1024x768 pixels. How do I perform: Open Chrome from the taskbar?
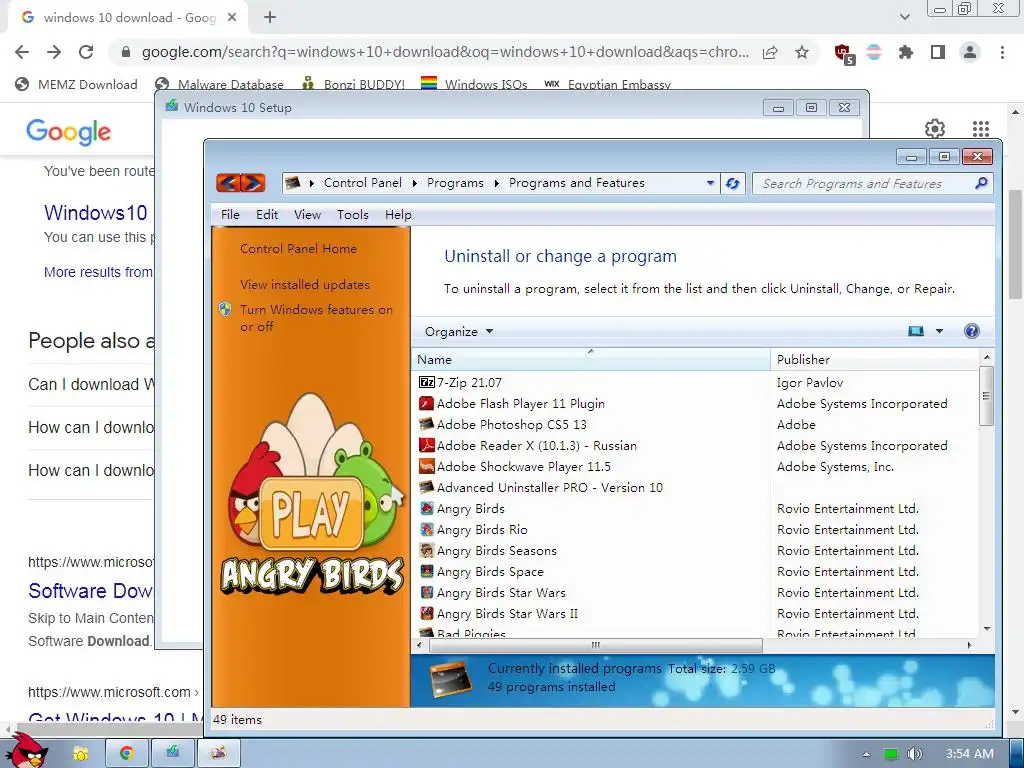tap(126, 753)
